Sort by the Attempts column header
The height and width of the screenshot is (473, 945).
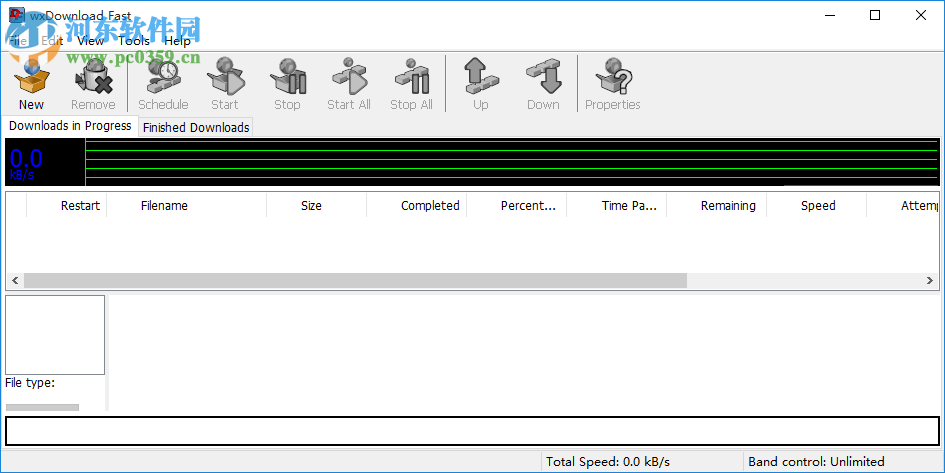(x=903, y=205)
